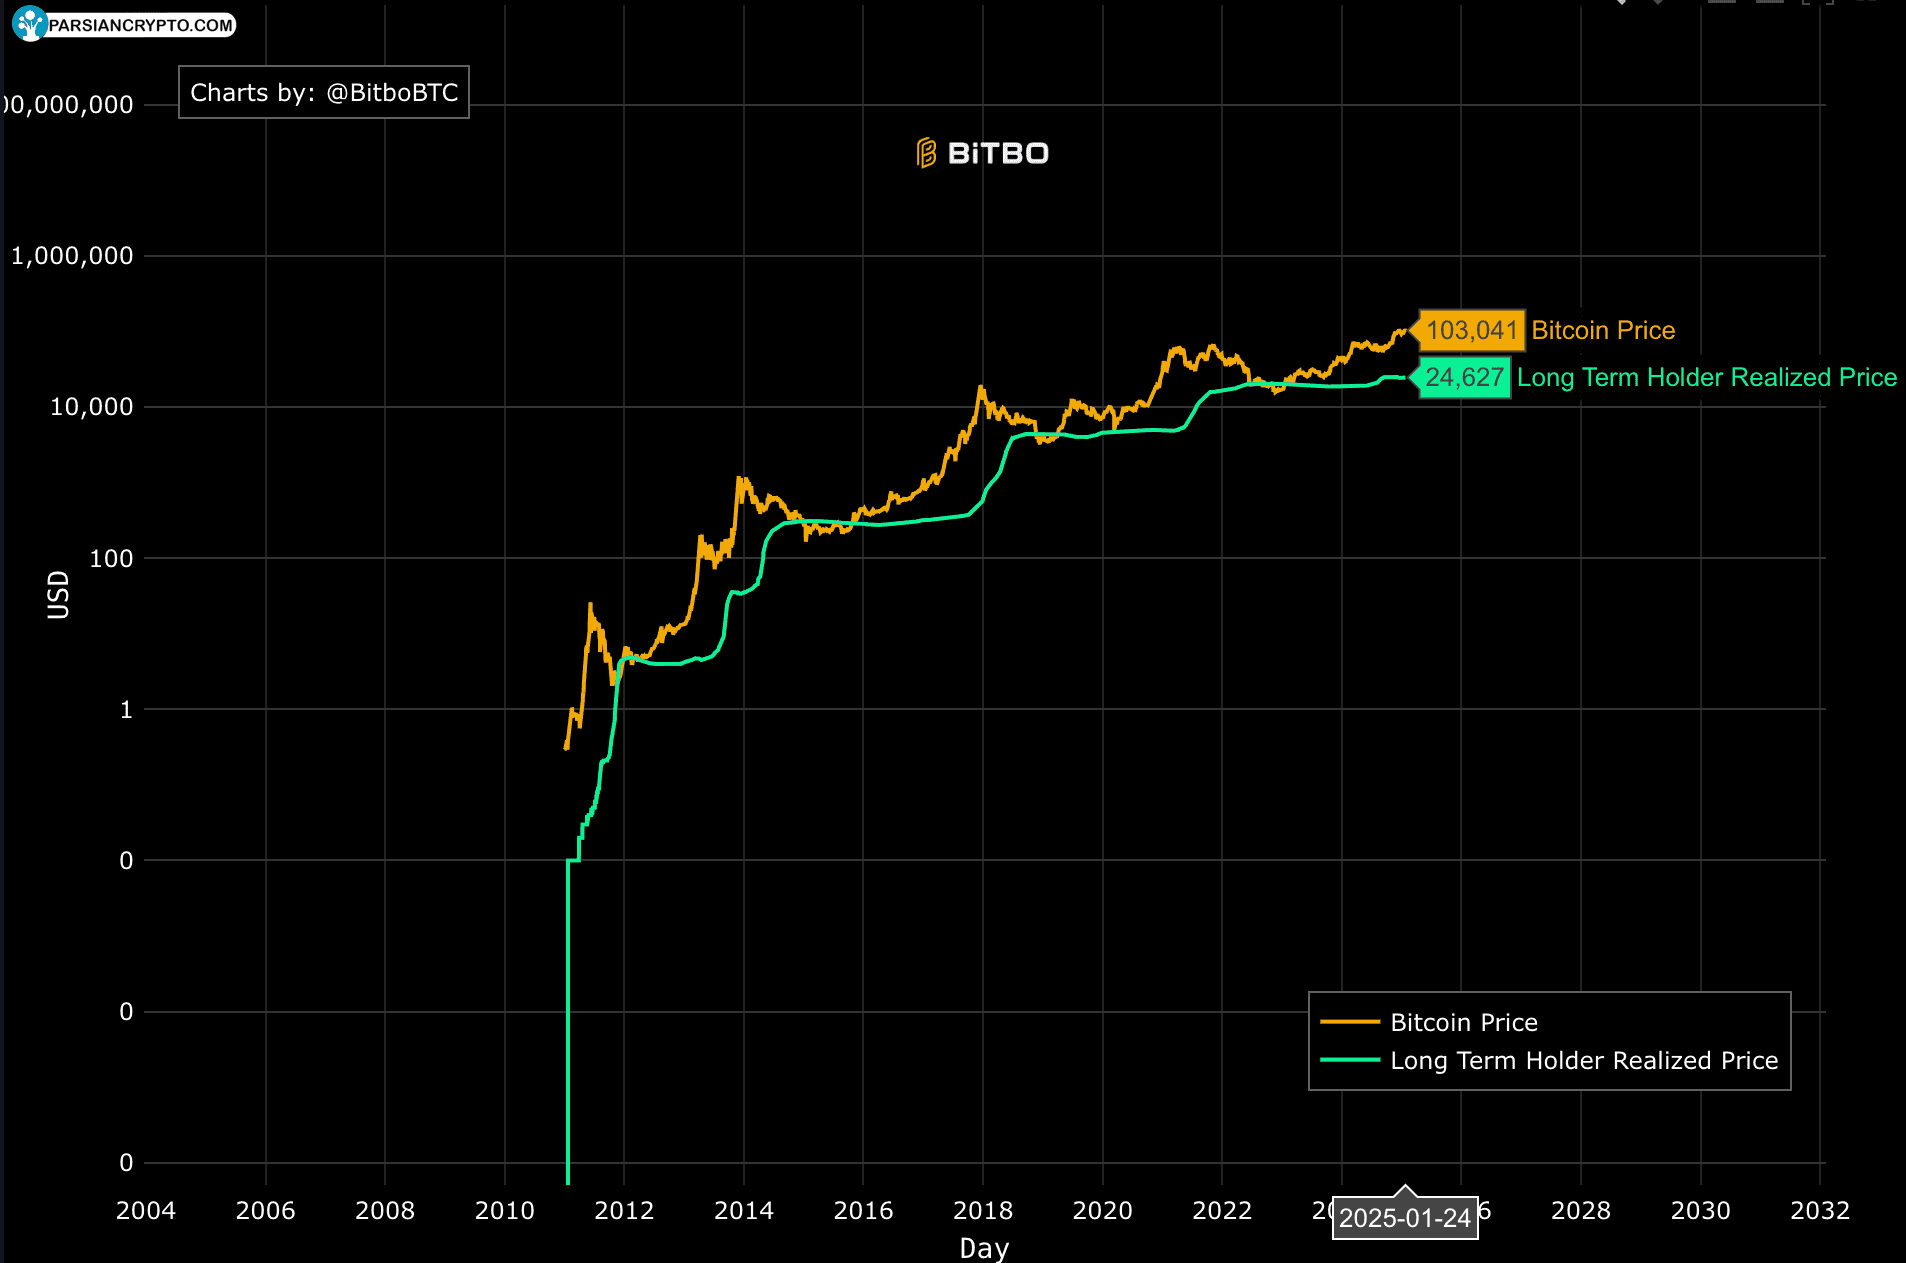Click the orange 'Bitcoin Price' hover series name
Viewport: 1906px width, 1263px height.
tap(1603, 330)
